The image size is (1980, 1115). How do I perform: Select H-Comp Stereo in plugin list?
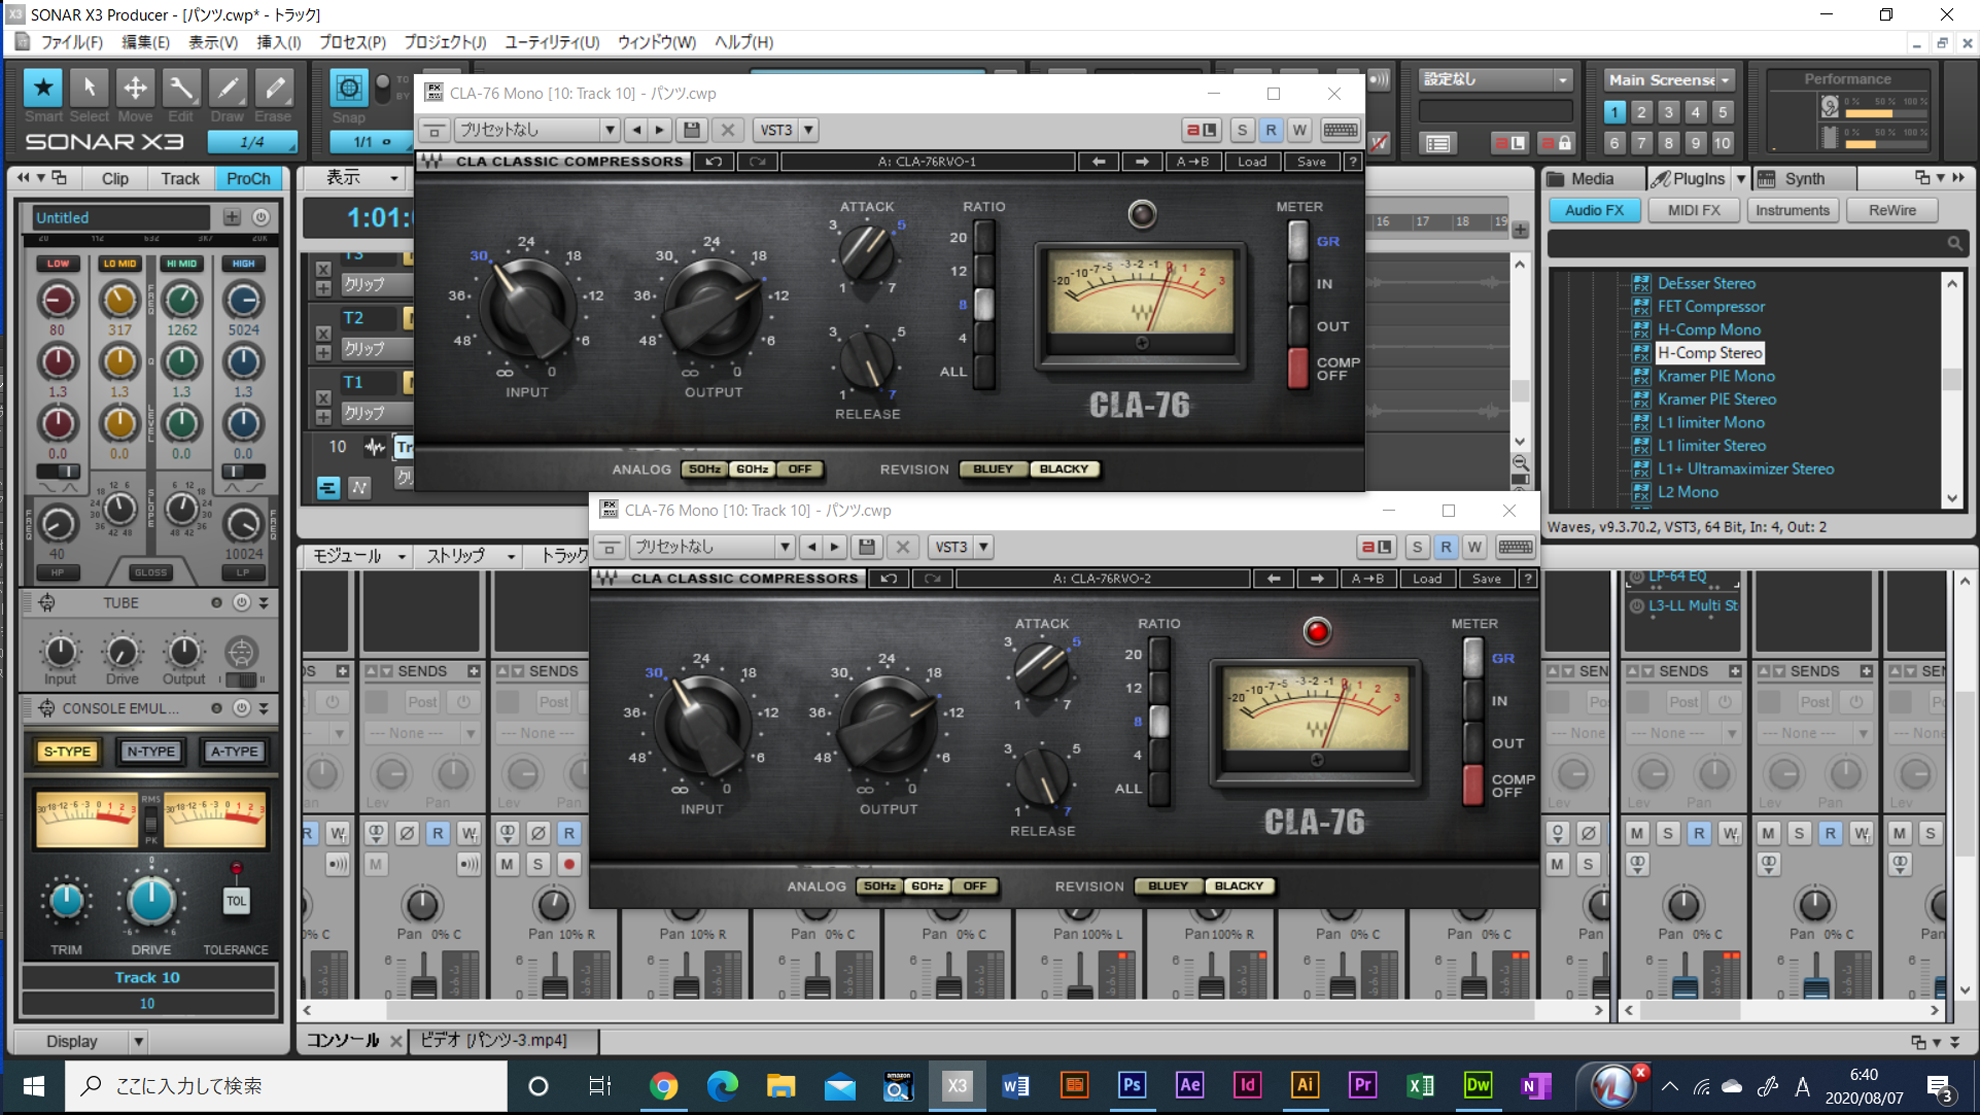pos(1709,352)
